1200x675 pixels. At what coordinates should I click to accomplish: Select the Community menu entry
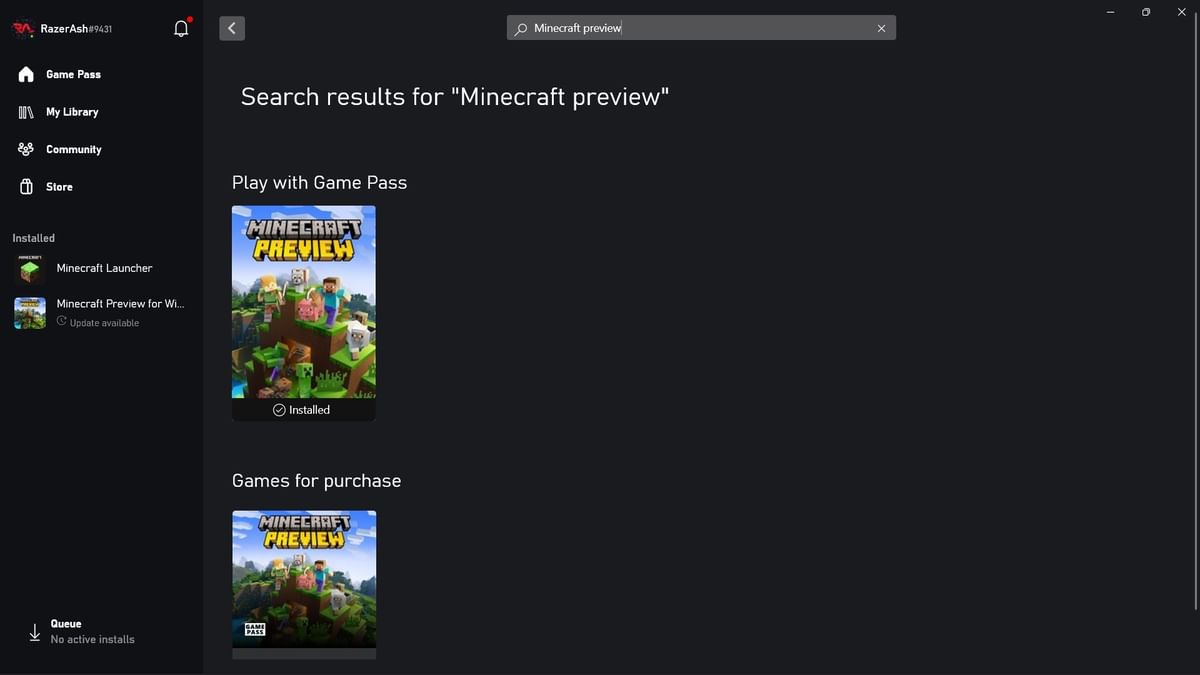pyautogui.click(x=73, y=149)
